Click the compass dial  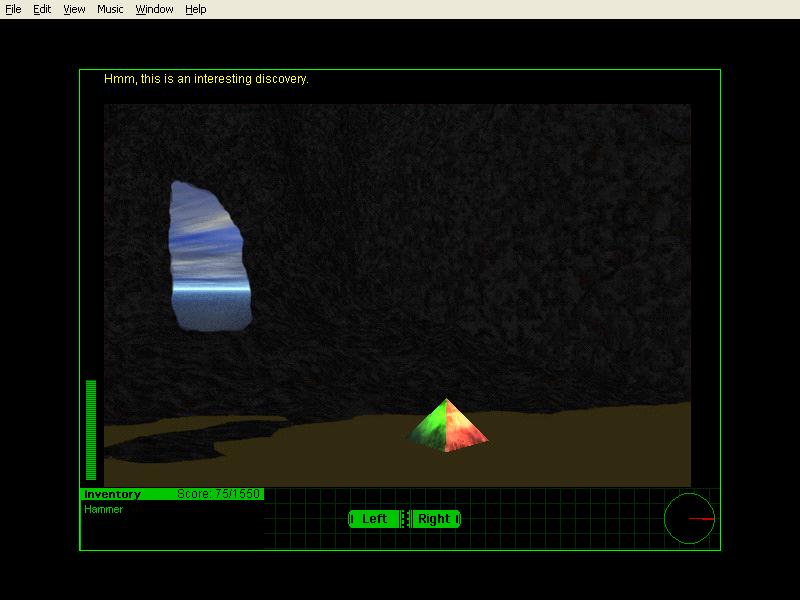[690, 516]
